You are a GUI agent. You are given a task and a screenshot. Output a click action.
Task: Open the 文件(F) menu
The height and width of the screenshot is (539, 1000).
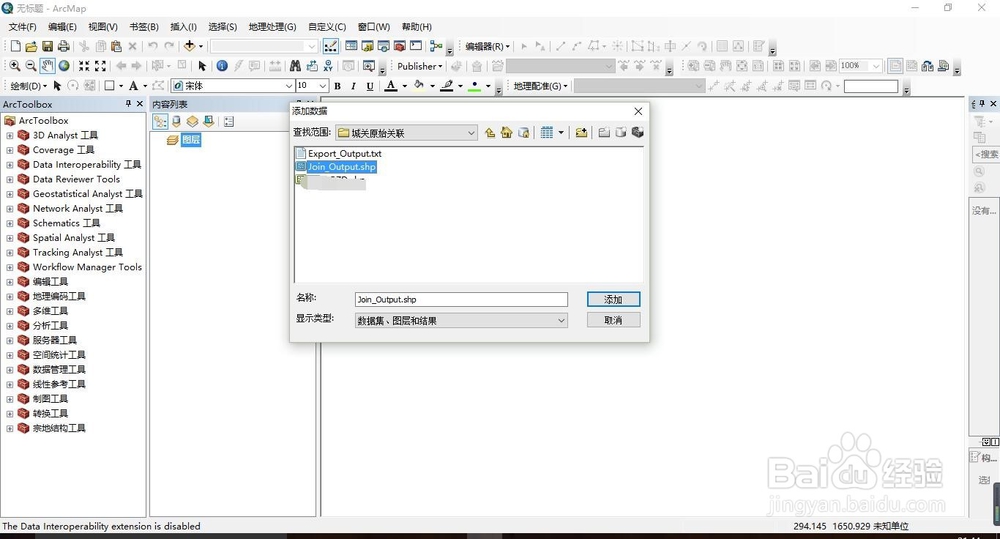(x=22, y=27)
